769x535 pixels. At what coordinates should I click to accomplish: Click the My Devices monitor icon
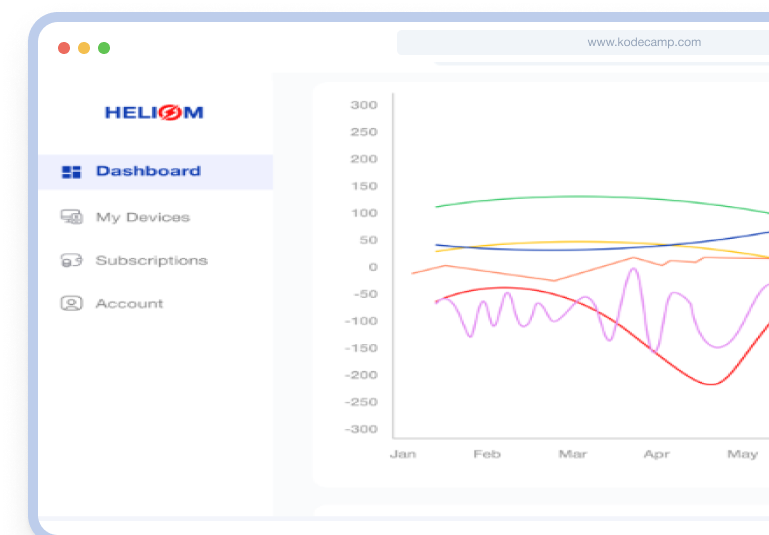pos(71,217)
